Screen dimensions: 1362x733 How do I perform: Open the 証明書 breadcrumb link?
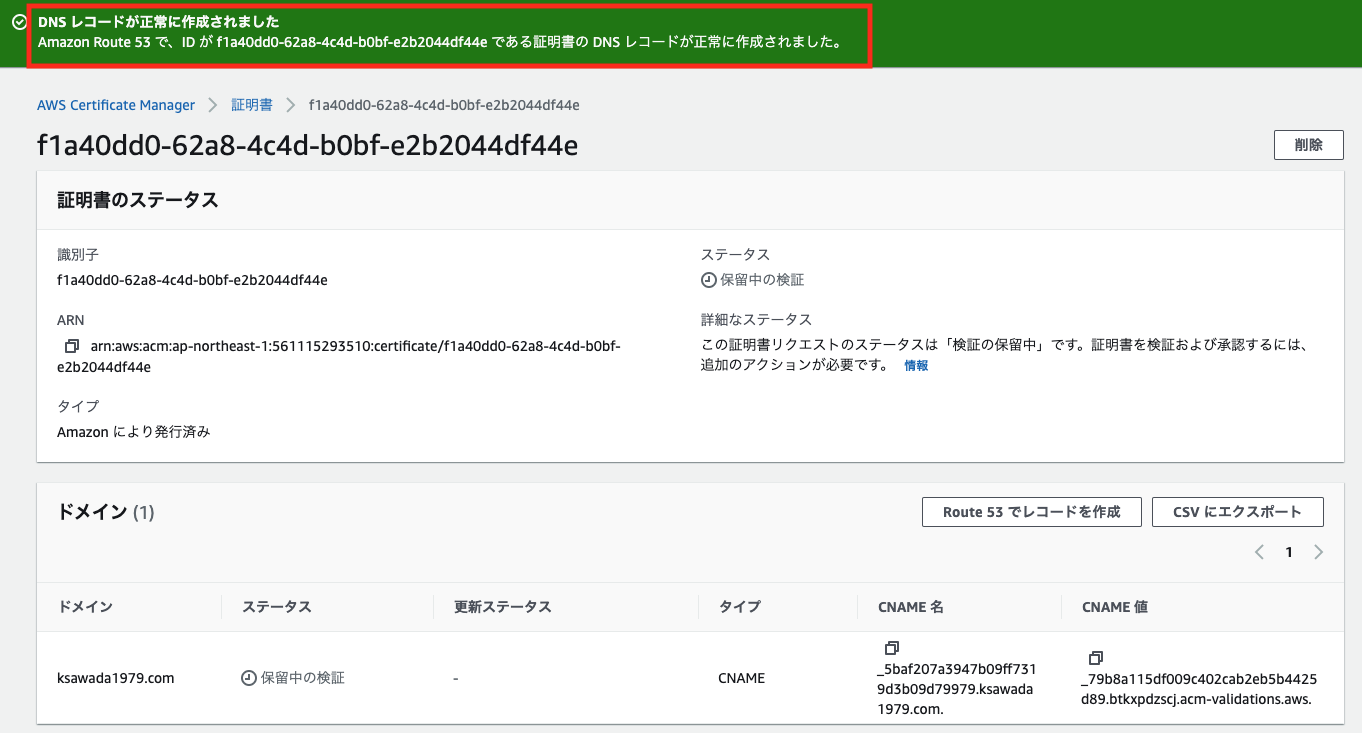pos(252,105)
